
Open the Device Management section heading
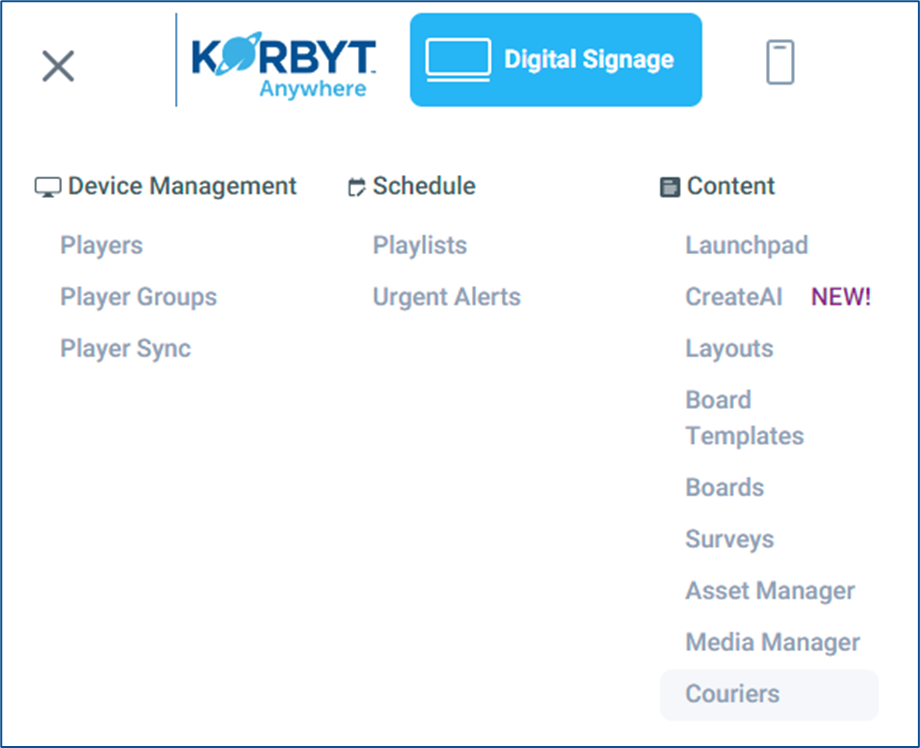pyautogui.click(x=182, y=186)
